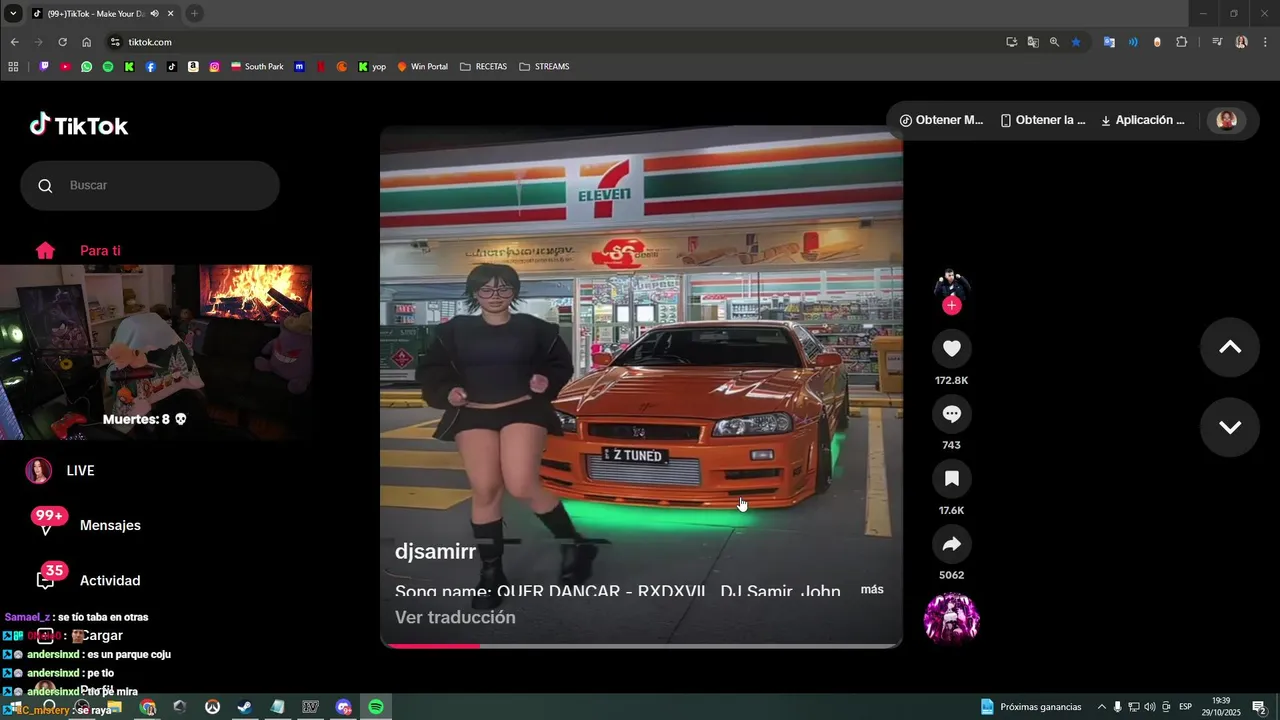Open the TikTok profile avatar menu
Image resolution: width=1280 pixels, height=720 pixels.
click(1227, 120)
